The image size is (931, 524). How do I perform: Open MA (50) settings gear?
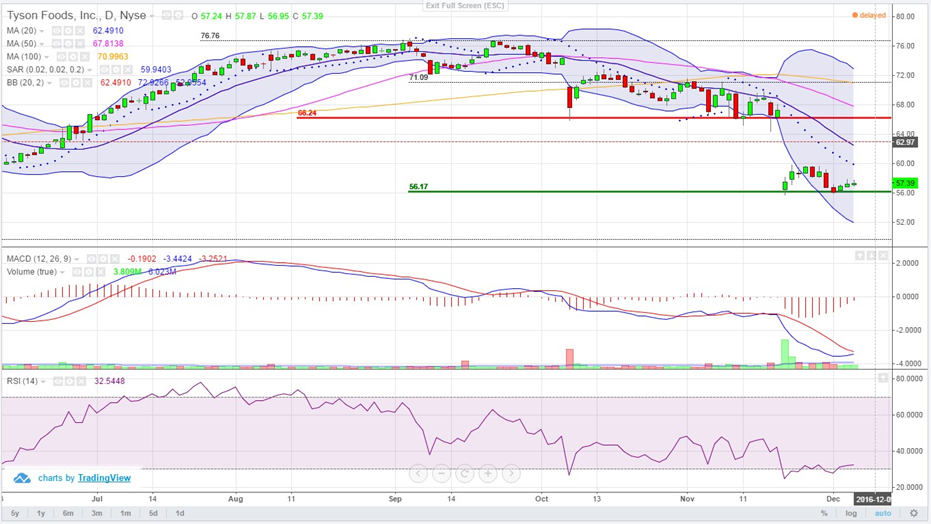[x=68, y=43]
